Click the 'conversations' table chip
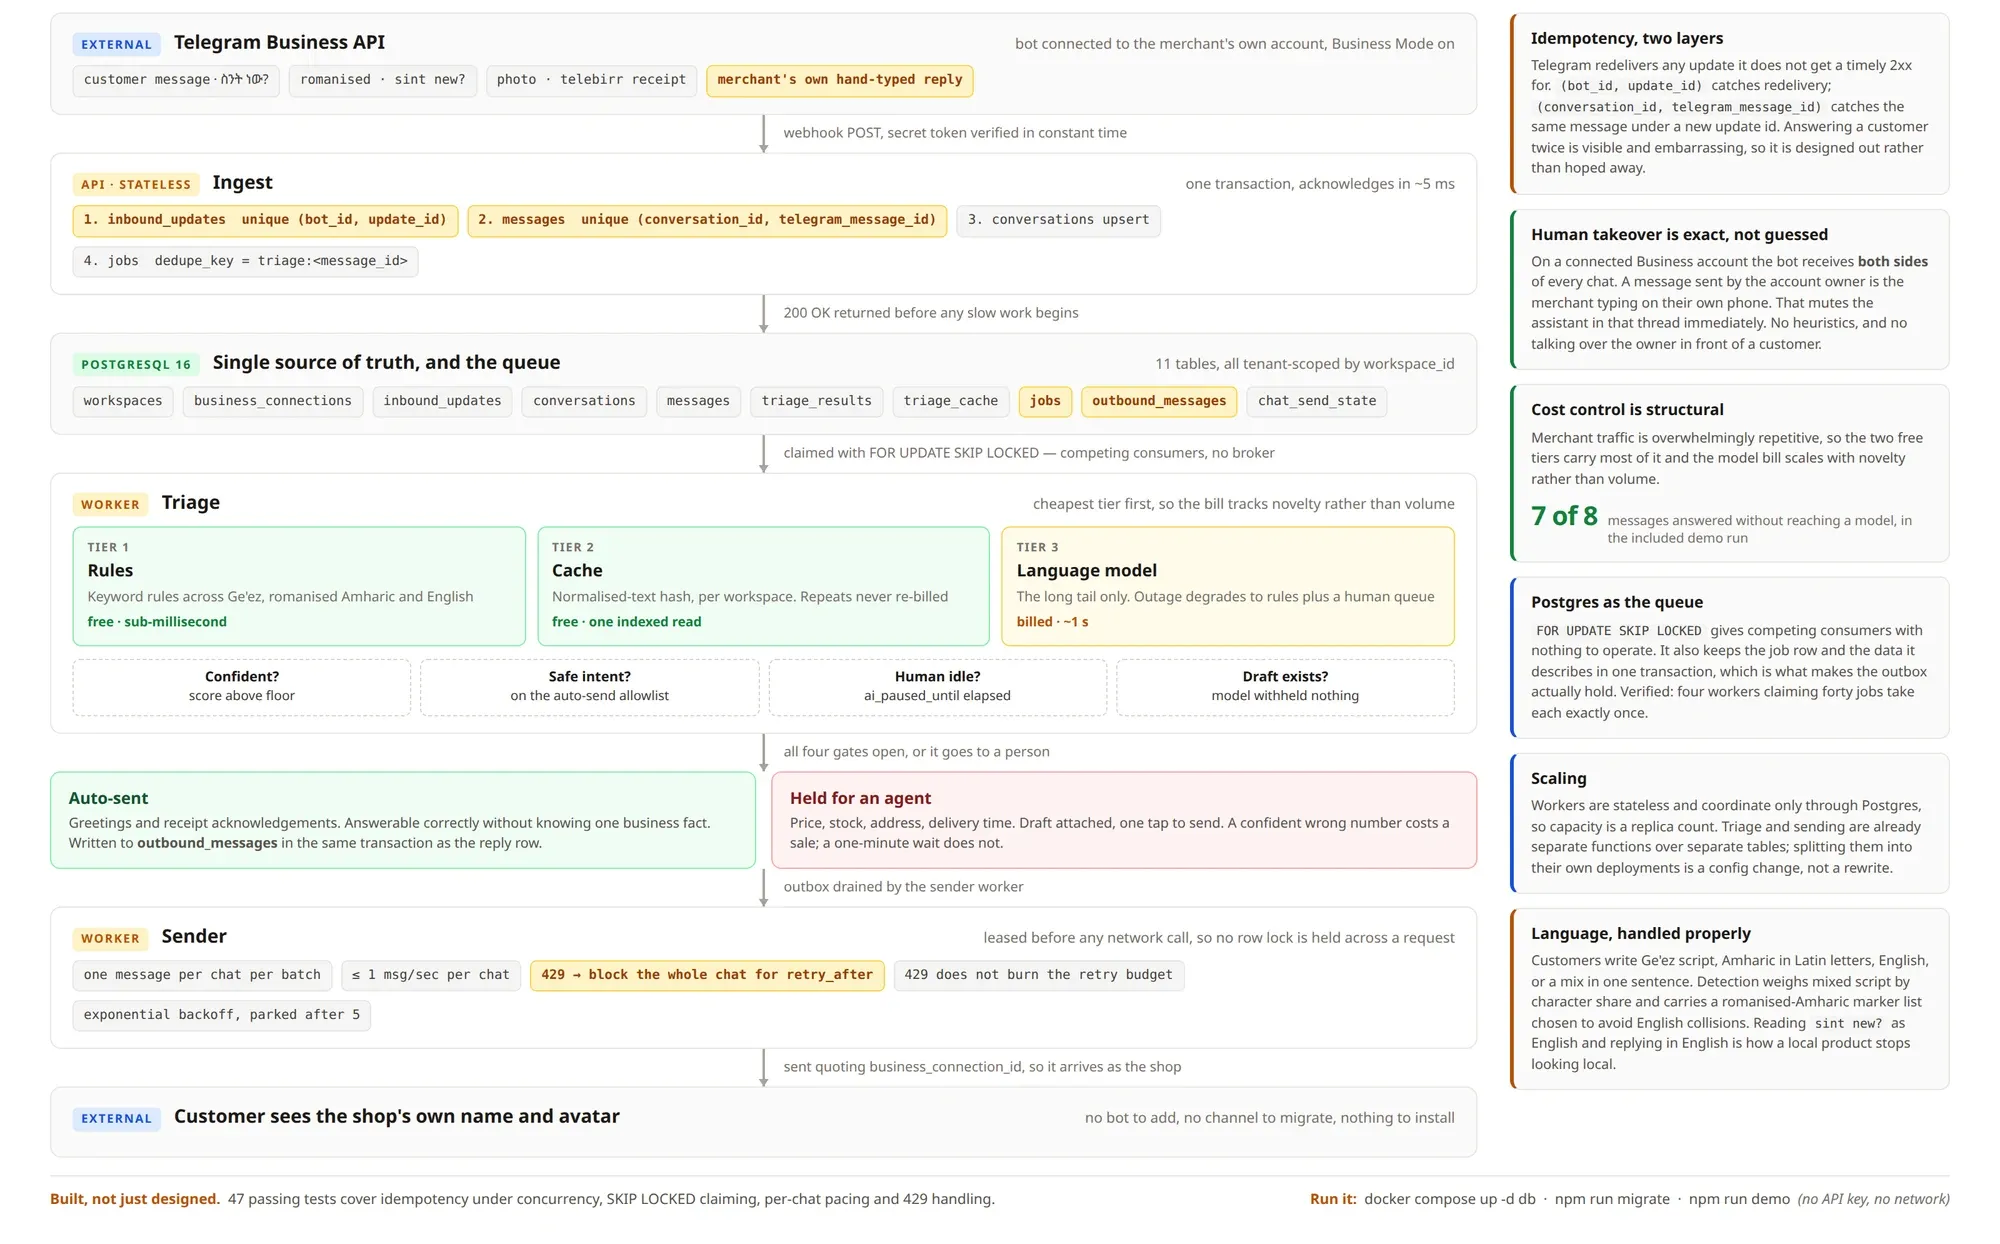The height and width of the screenshot is (1244, 2000). point(584,401)
